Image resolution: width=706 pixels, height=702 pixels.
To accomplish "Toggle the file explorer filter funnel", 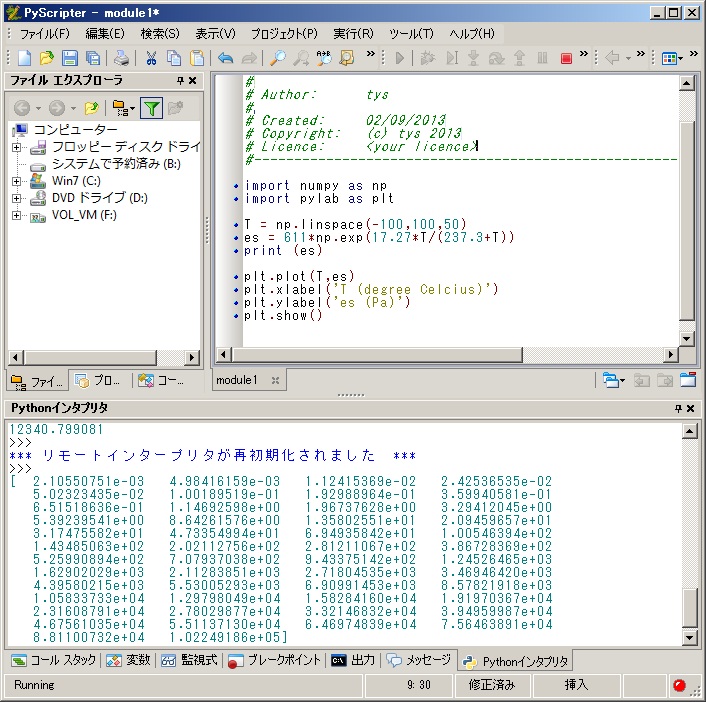I will coord(151,107).
